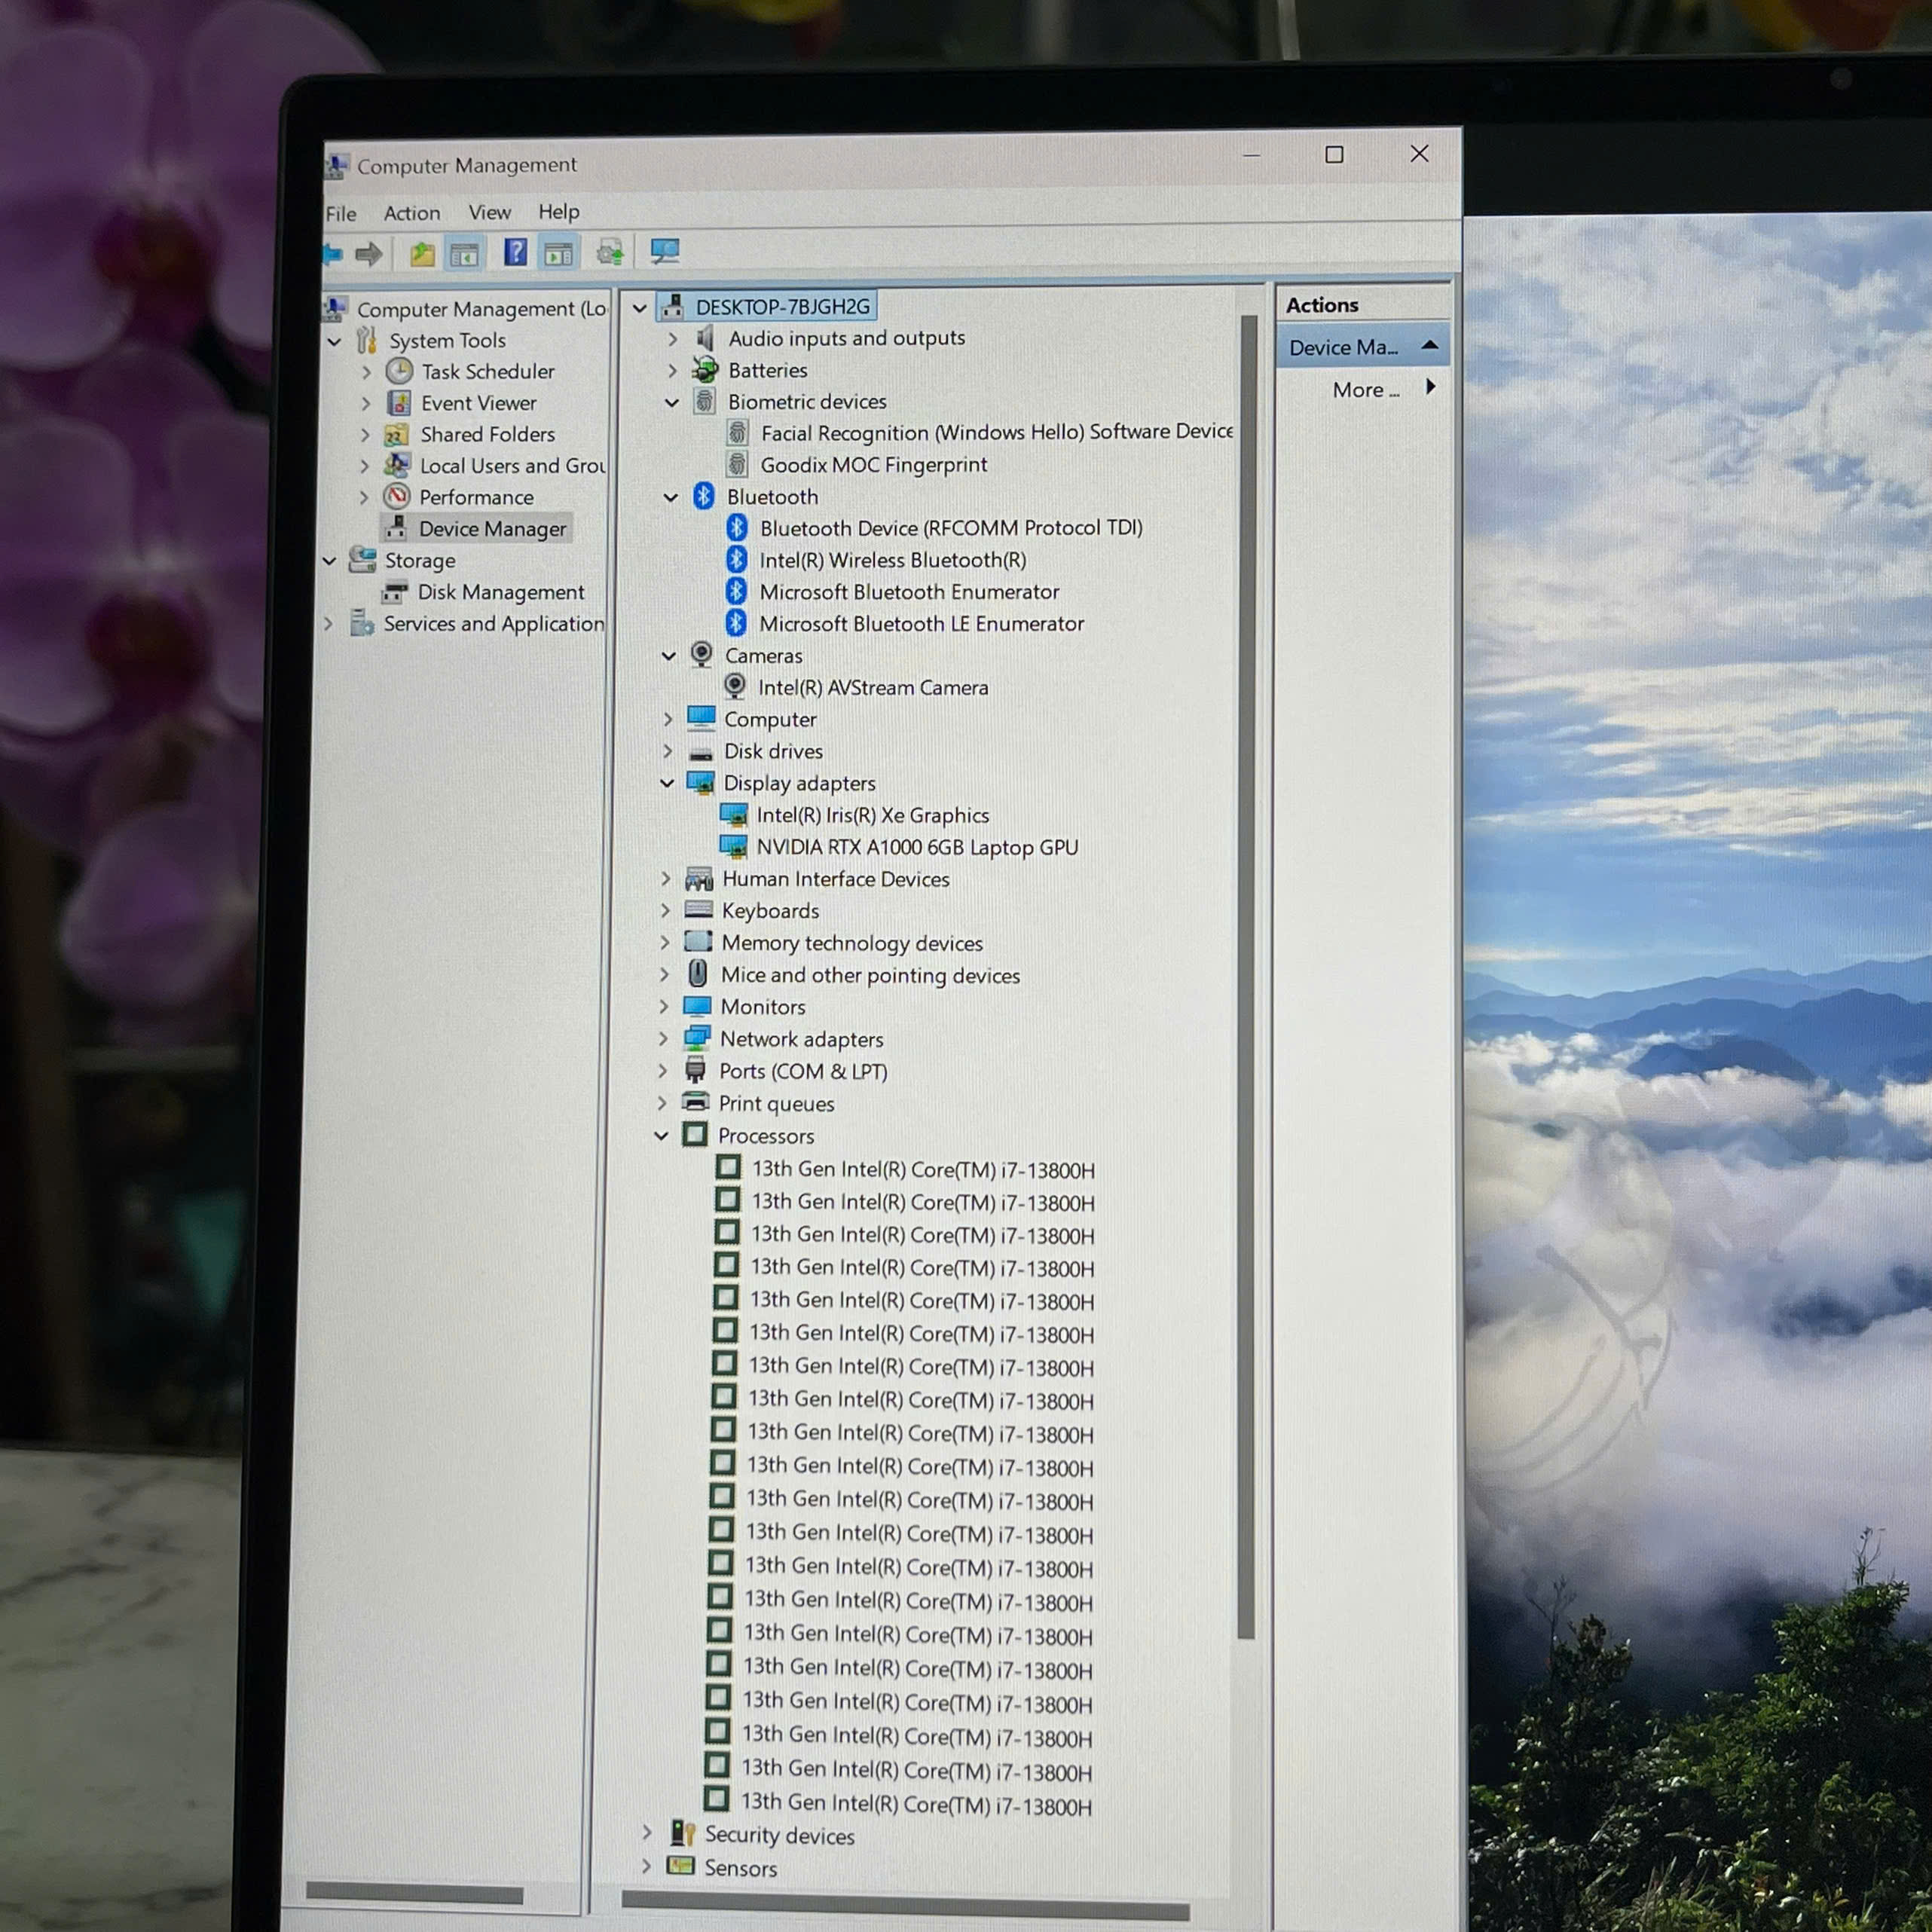Collapse the Device Ma... section in Actions pane
1932x1932 pixels.
tap(1430, 345)
